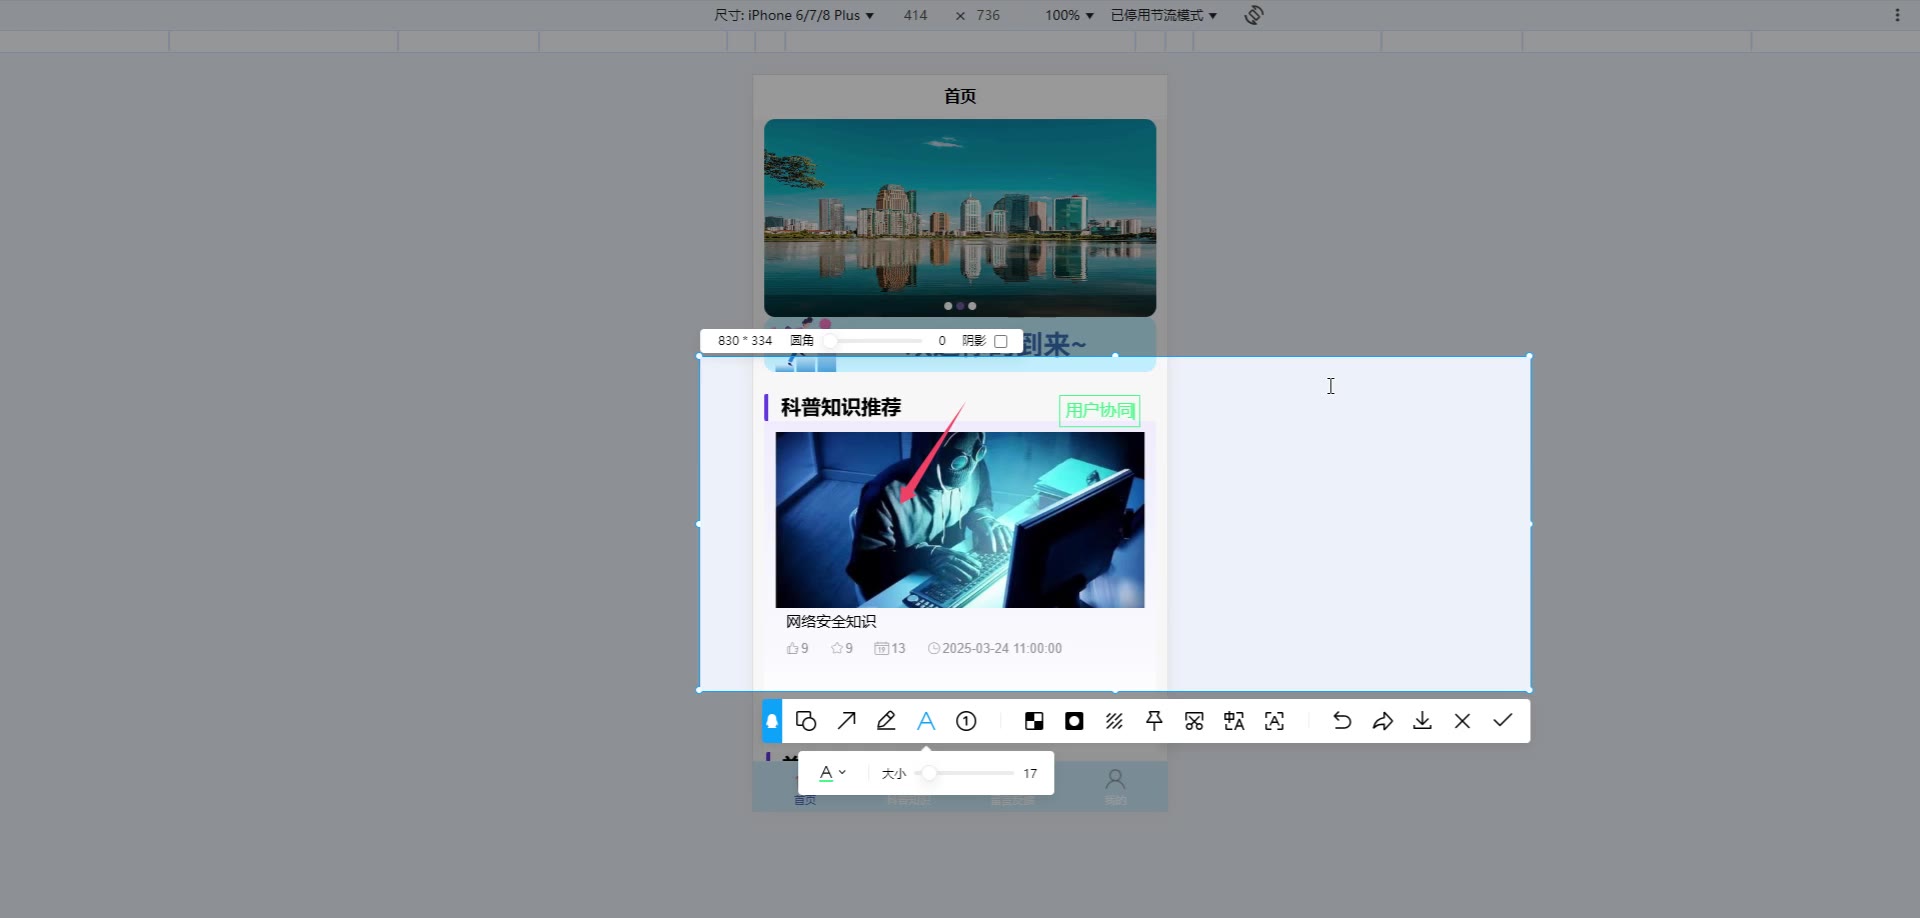Image resolution: width=1920 pixels, height=918 pixels.
Task: Run OCR text recognition tool
Action: pos(1274,721)
